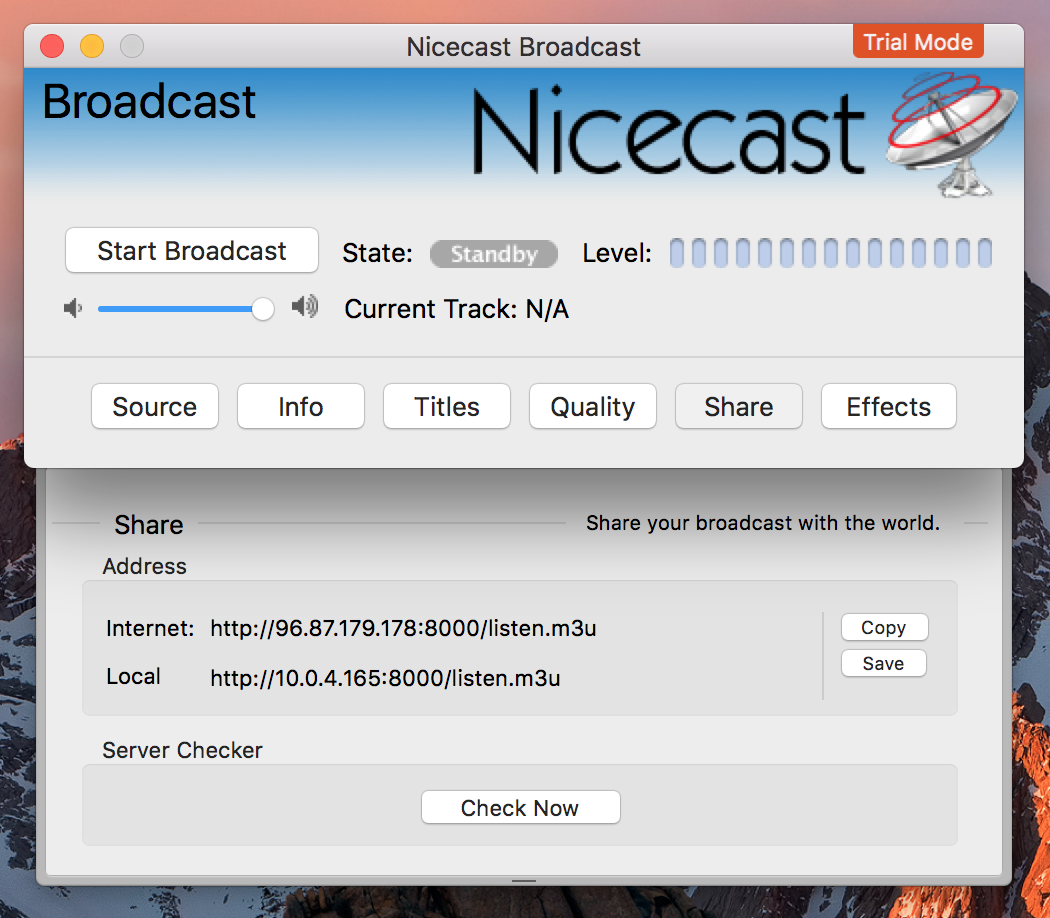Click the audio Level meter

[830, 253]
